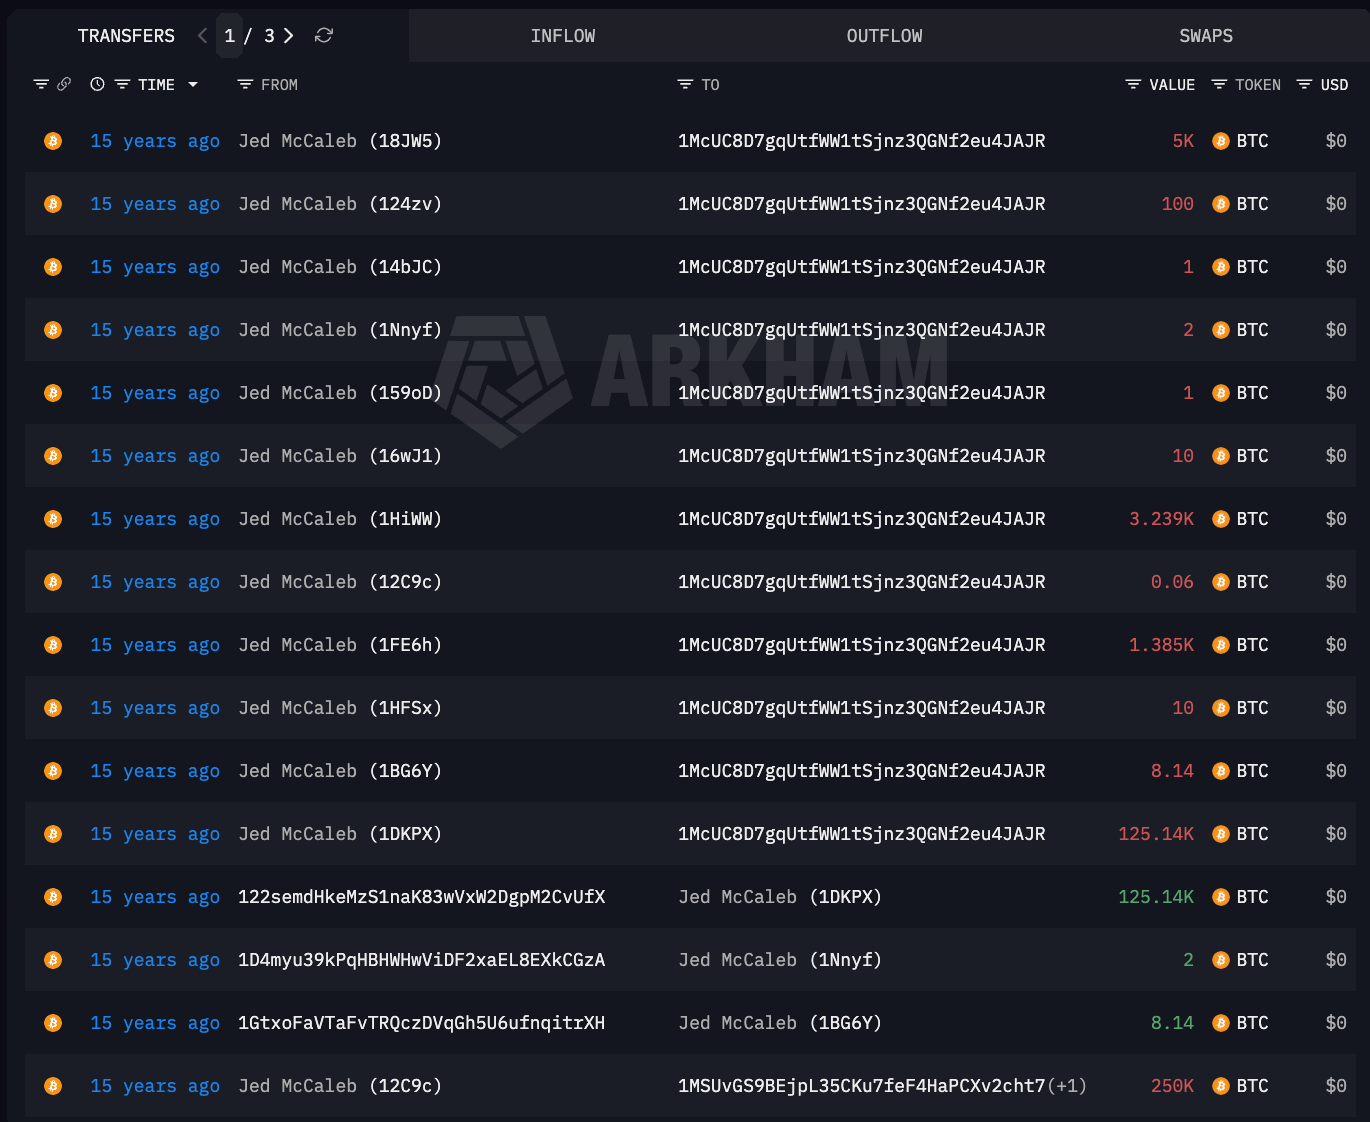Click the TOKEN column header label
Viewport: 1370px width, 1122px height.
pos(1258,85)
